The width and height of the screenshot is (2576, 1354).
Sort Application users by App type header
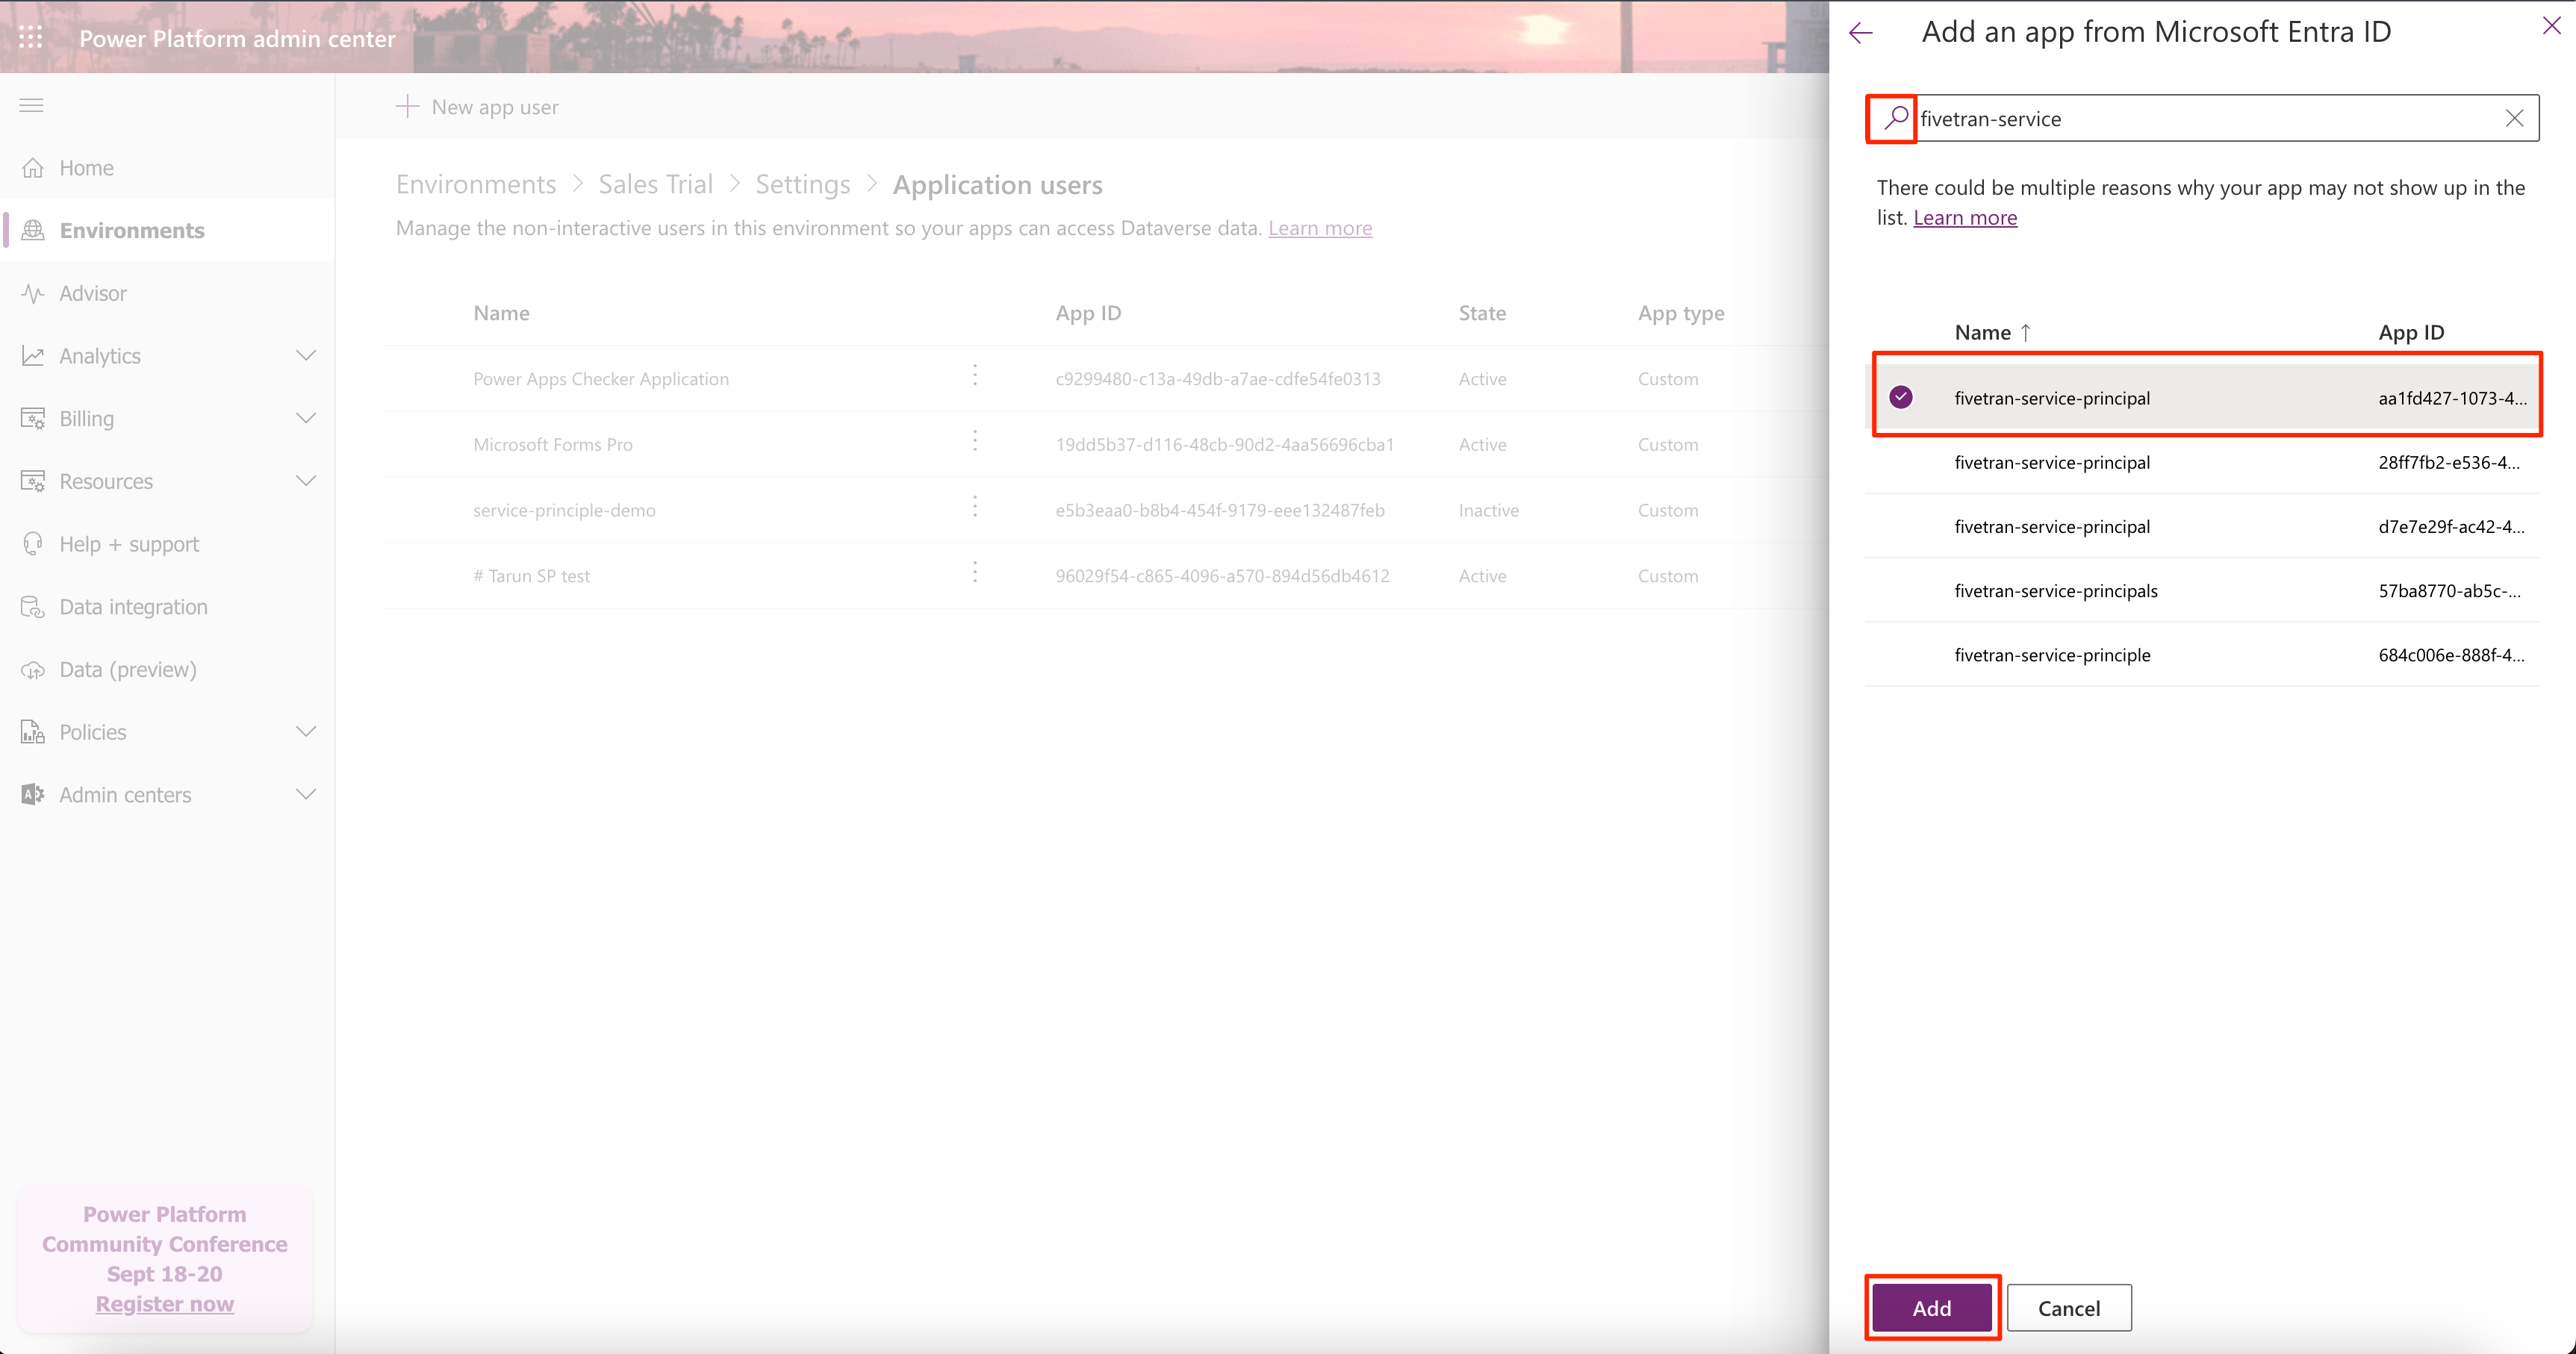1680,313
